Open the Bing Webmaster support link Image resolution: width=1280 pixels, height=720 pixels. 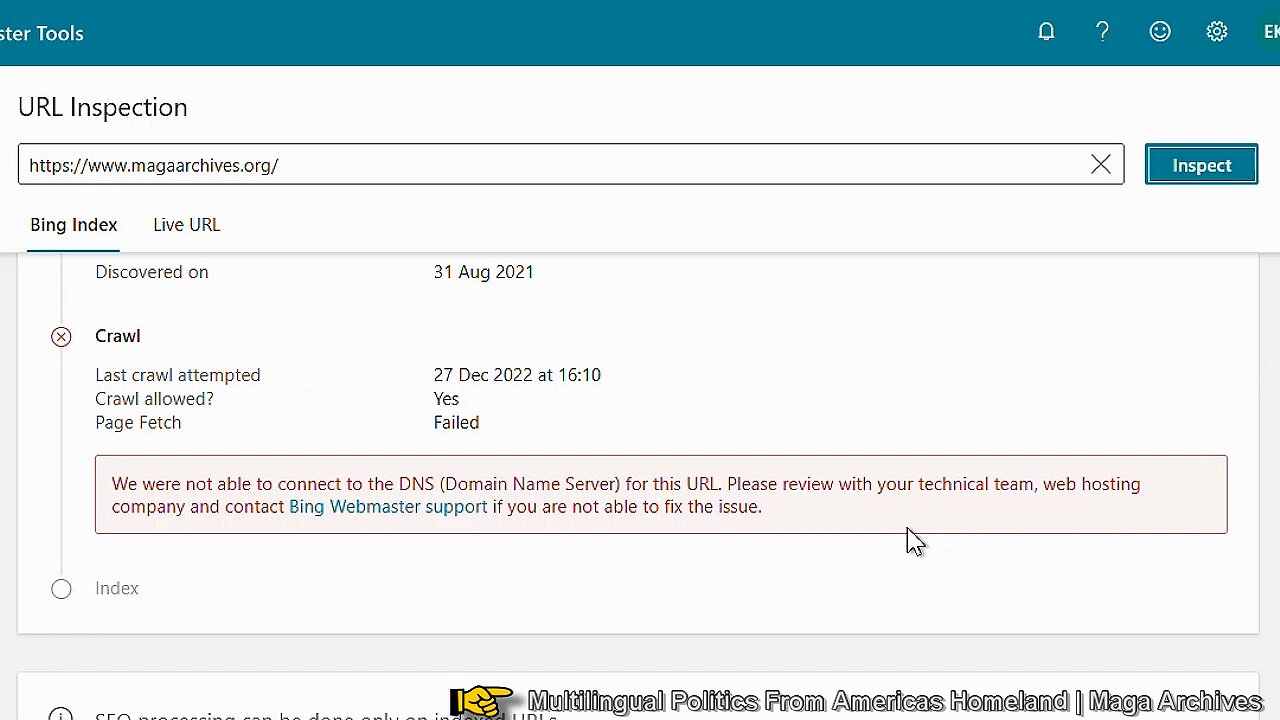pos(388,507)
